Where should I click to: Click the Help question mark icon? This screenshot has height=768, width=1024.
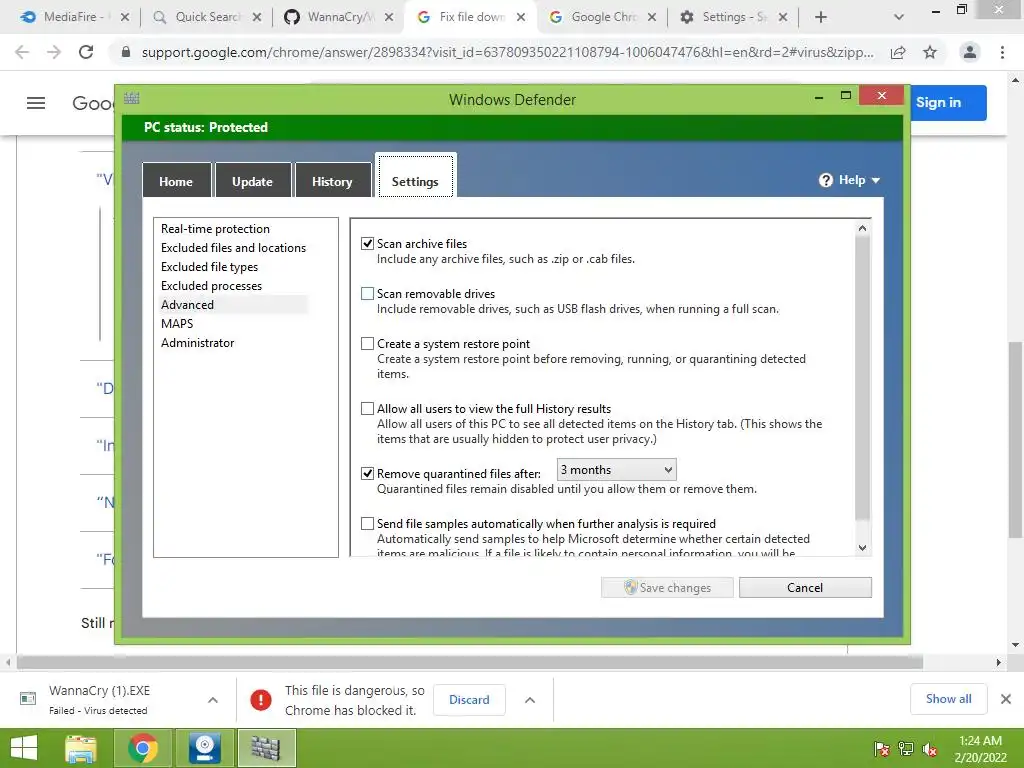point(825,180)
